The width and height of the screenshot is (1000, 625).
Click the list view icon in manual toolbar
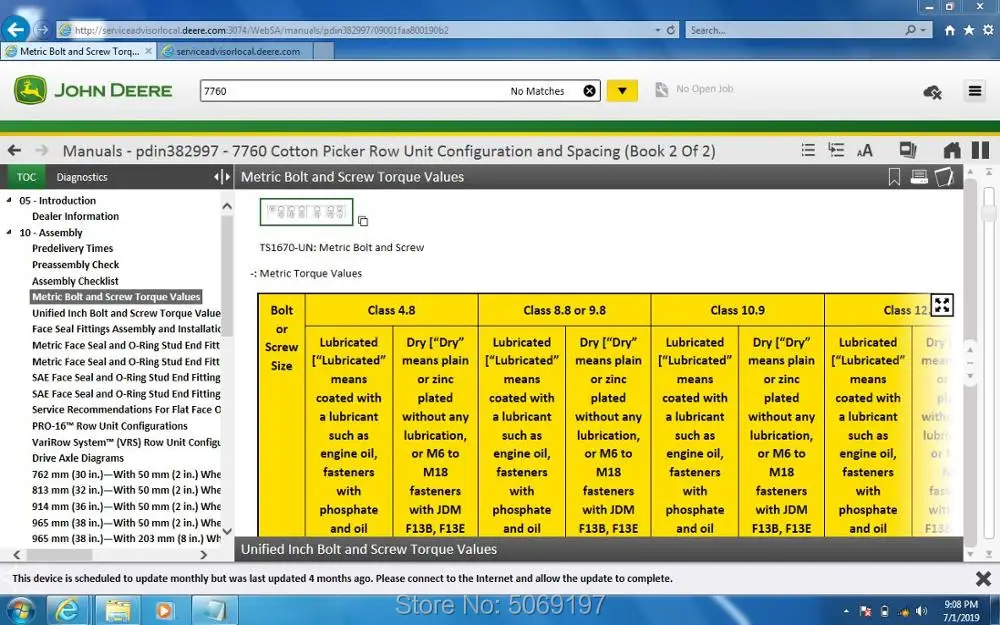click(808, 150)
